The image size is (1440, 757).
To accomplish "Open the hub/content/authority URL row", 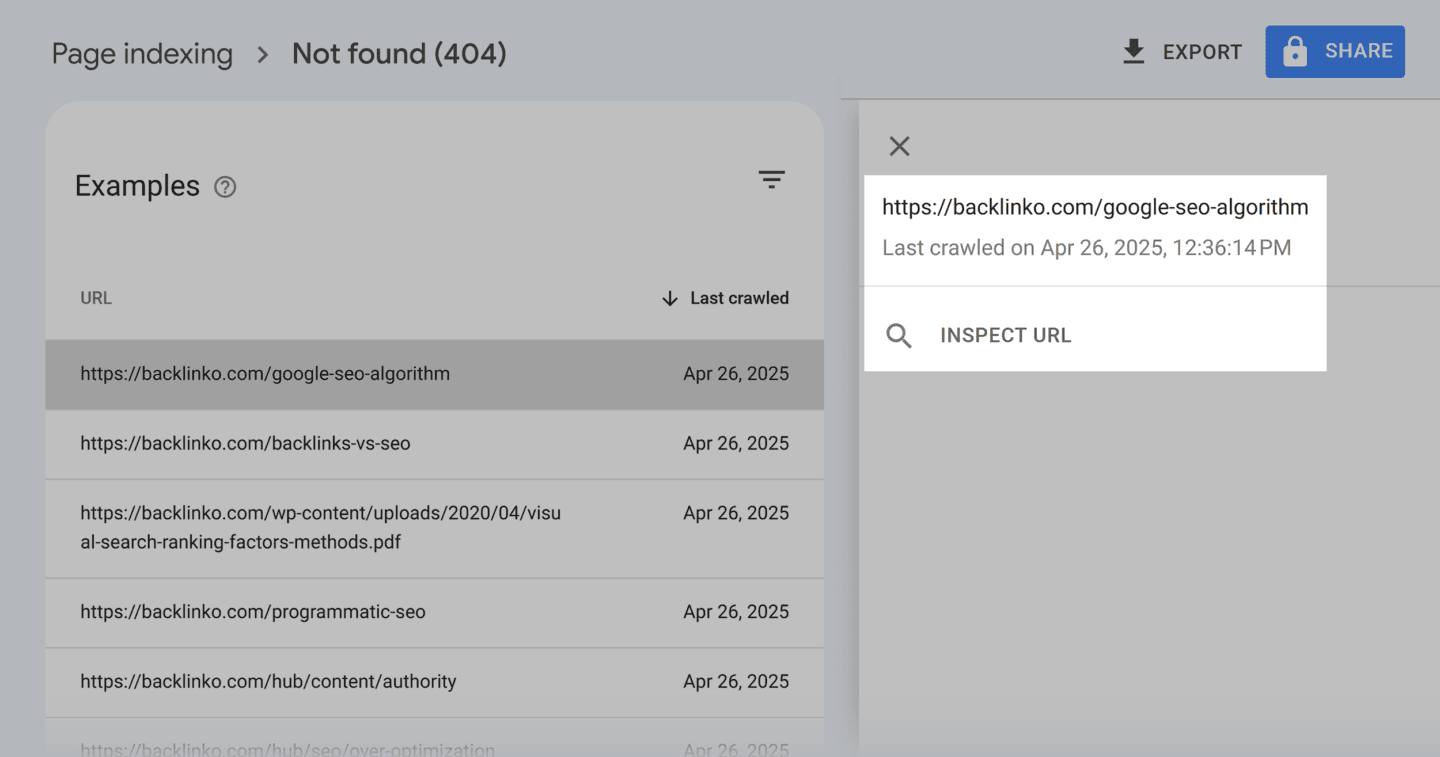I will pos(268,681).
